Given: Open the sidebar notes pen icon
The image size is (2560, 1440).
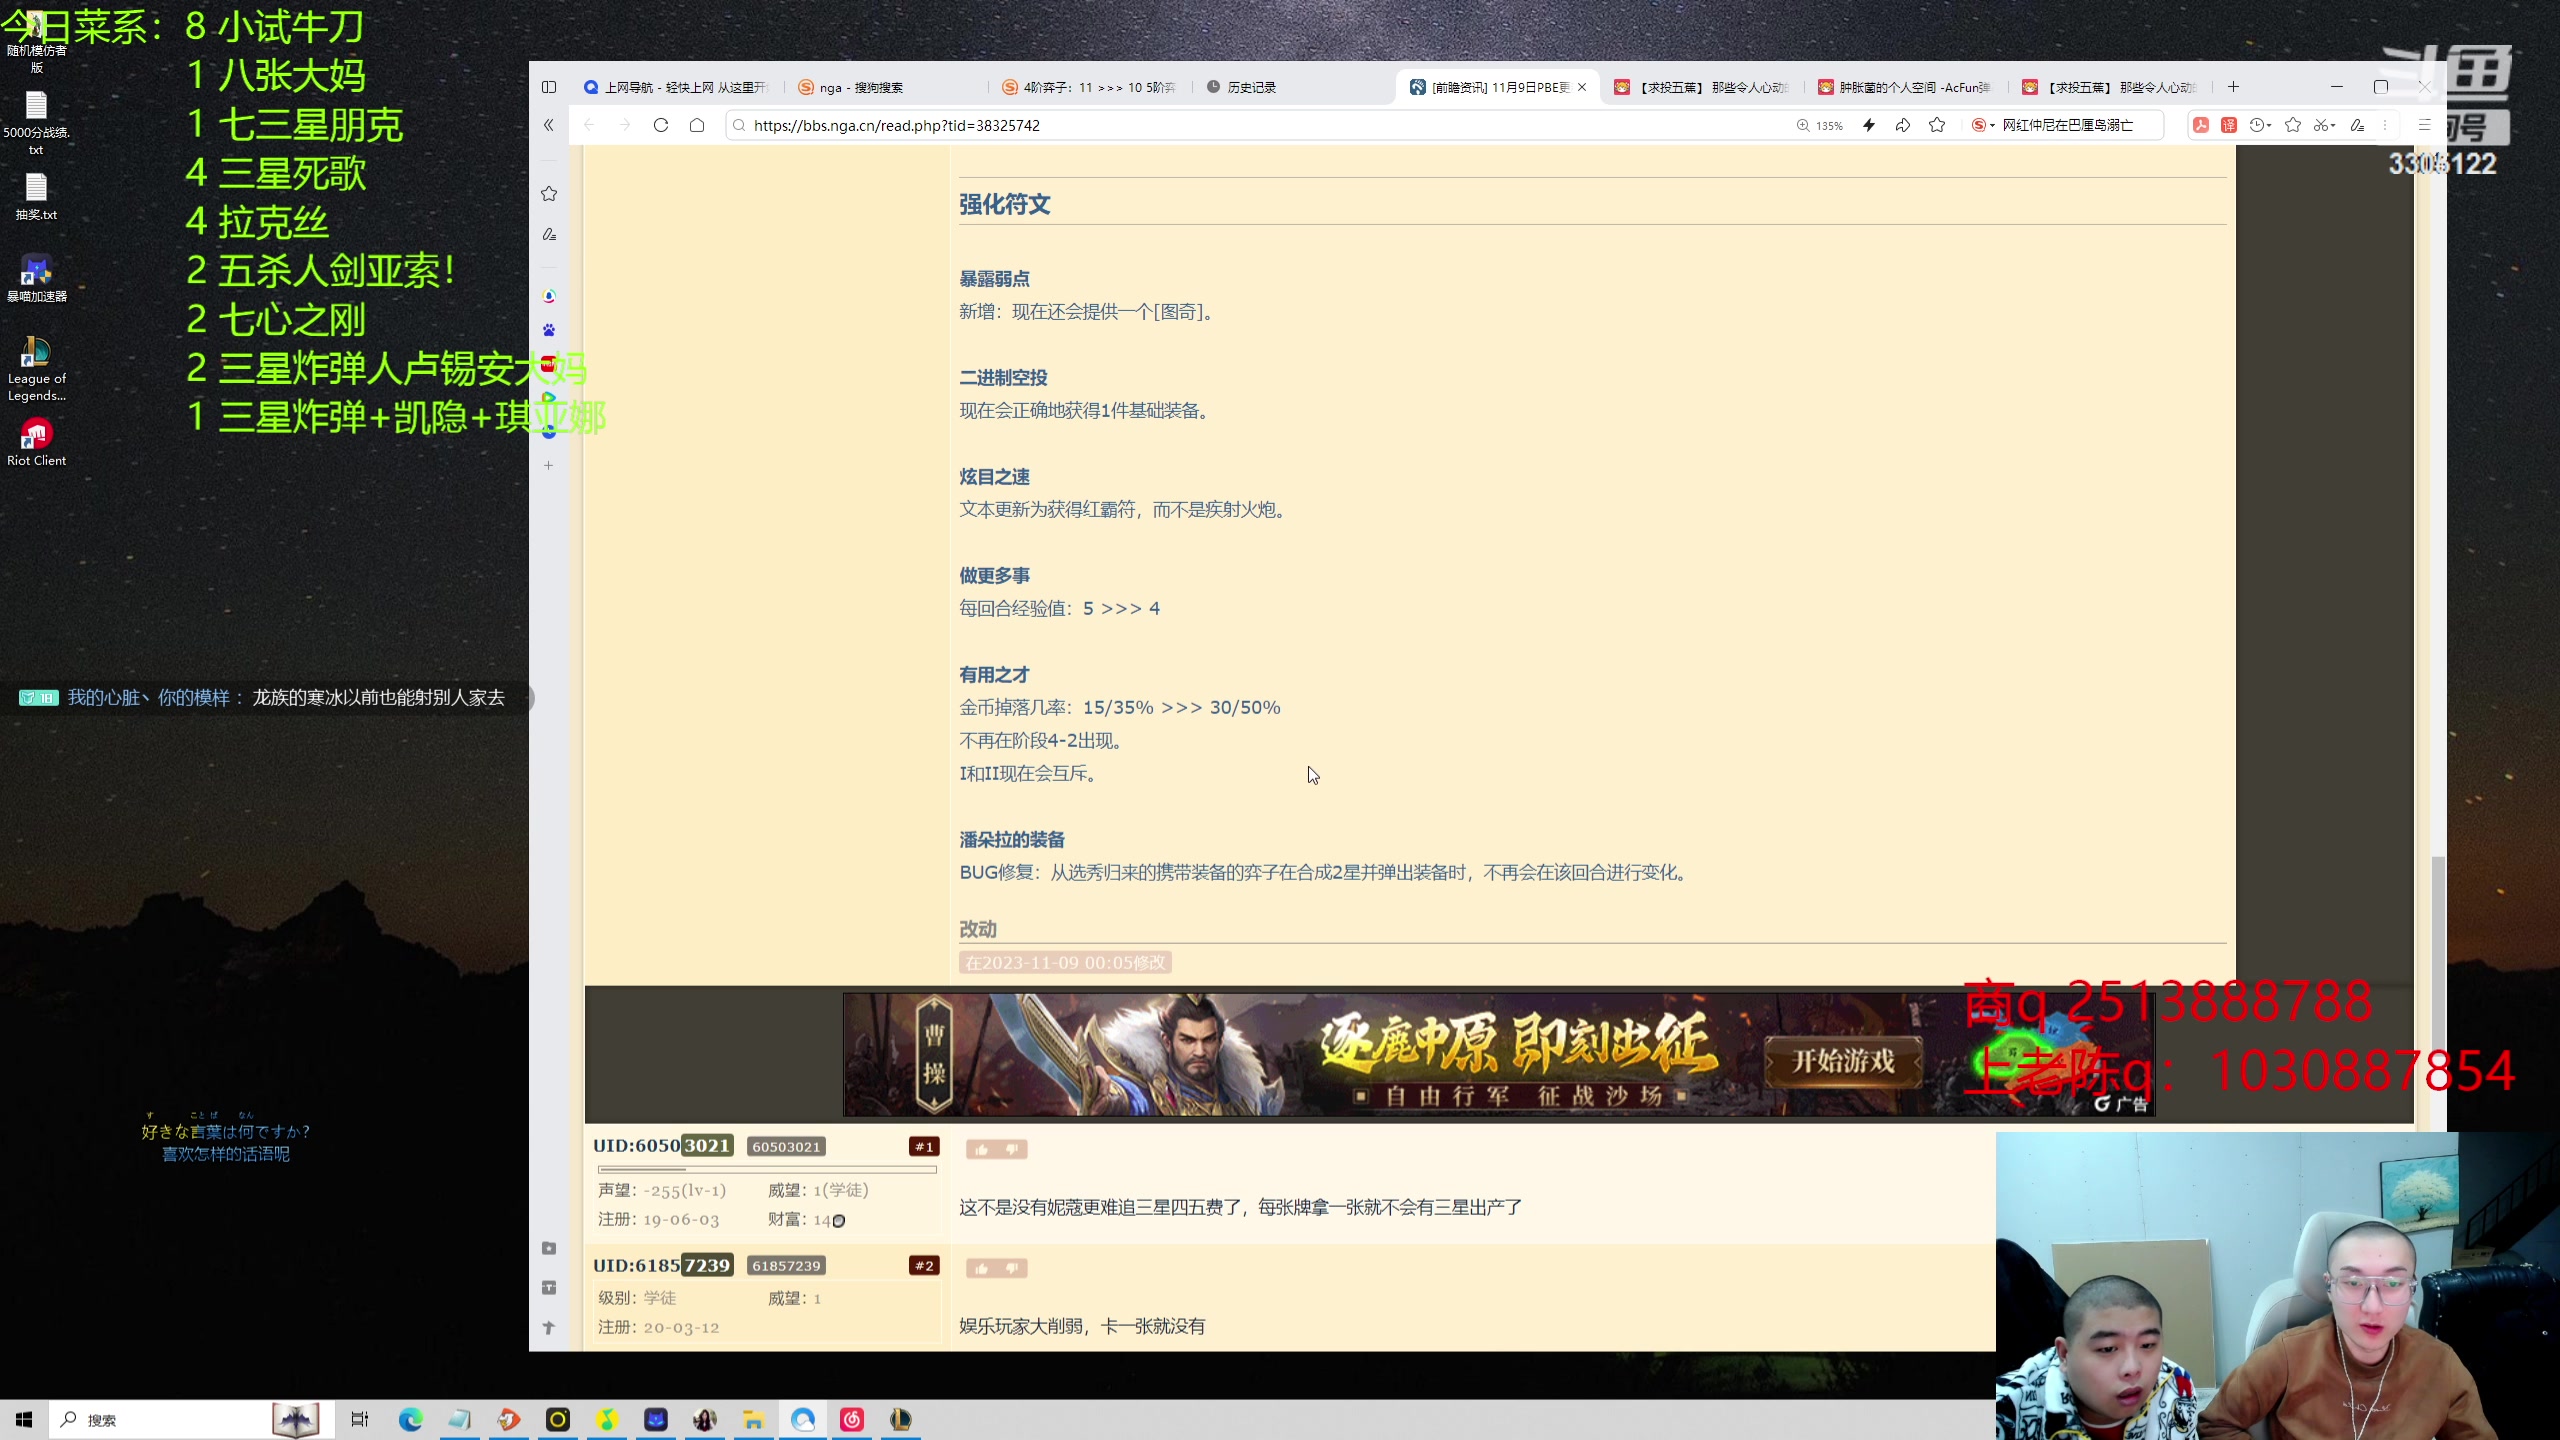Looking at the screenshot, I should coord(549,235).
